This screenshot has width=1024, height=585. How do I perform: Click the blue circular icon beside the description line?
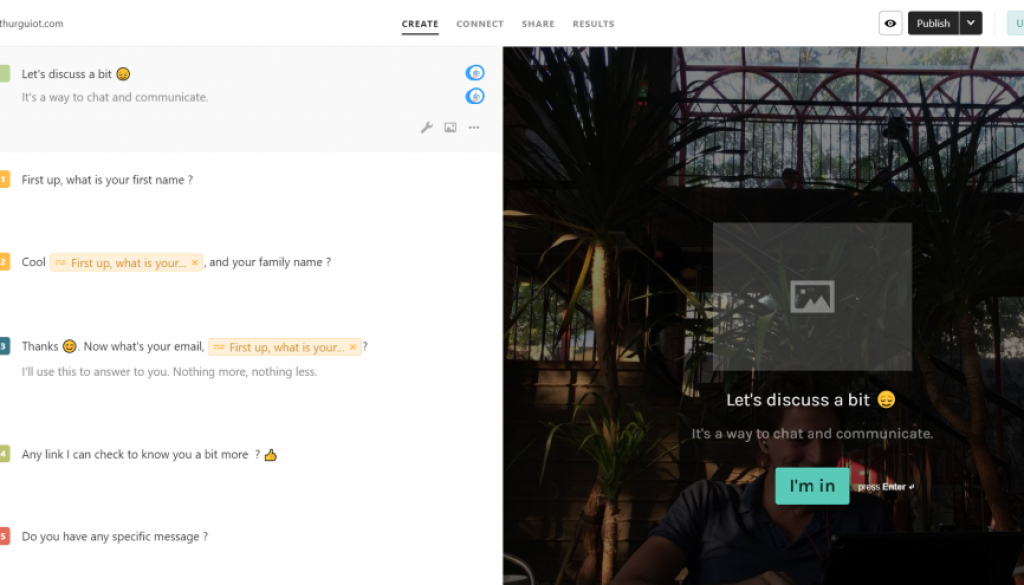(475, 96)
